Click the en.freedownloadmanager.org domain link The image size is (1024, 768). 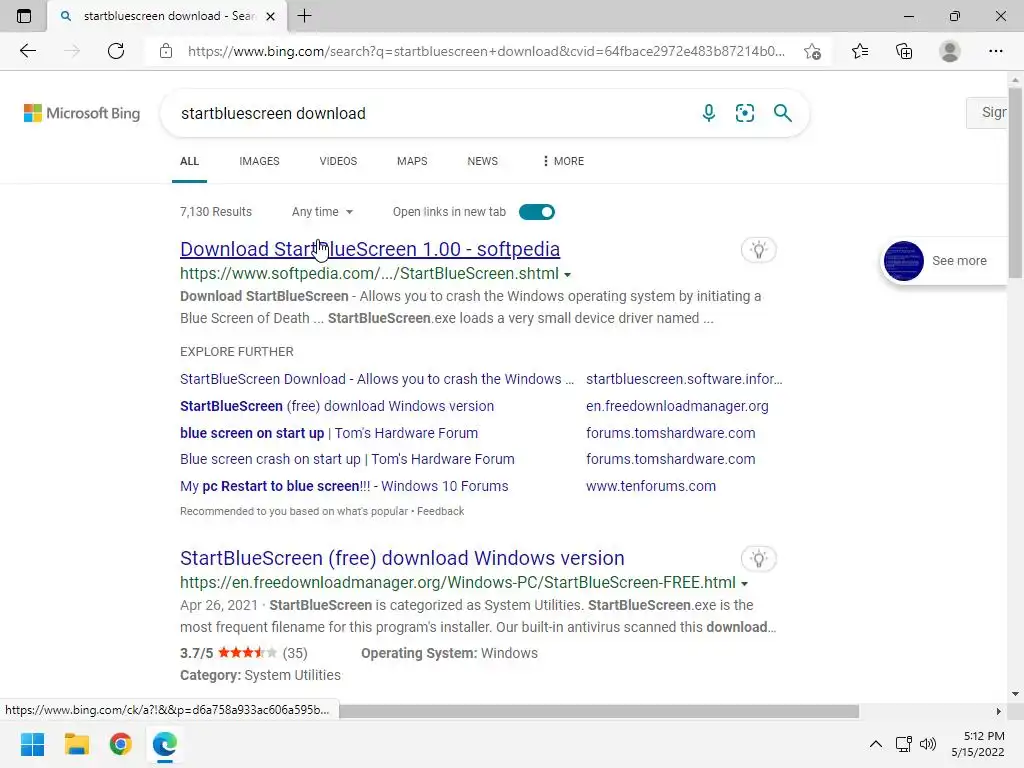[677, 406]
